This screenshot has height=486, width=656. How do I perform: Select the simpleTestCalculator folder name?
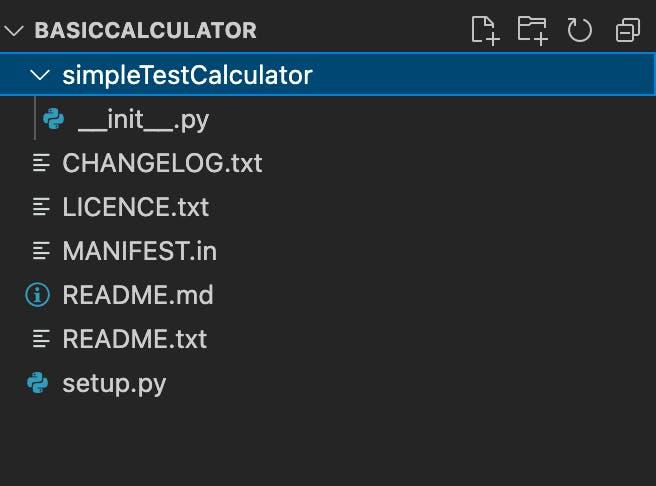pyautogui.click(x=187, y=75)
